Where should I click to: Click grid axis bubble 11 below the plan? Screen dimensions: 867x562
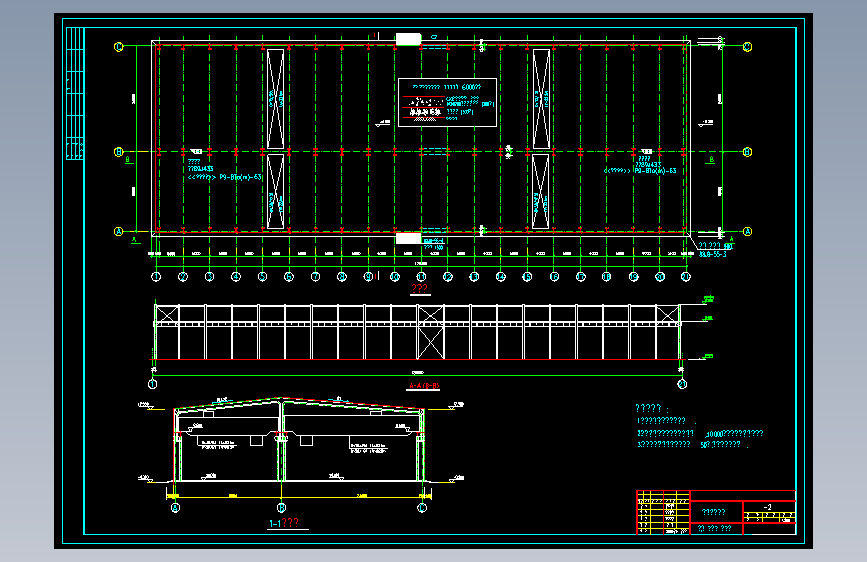pos(421,277)
